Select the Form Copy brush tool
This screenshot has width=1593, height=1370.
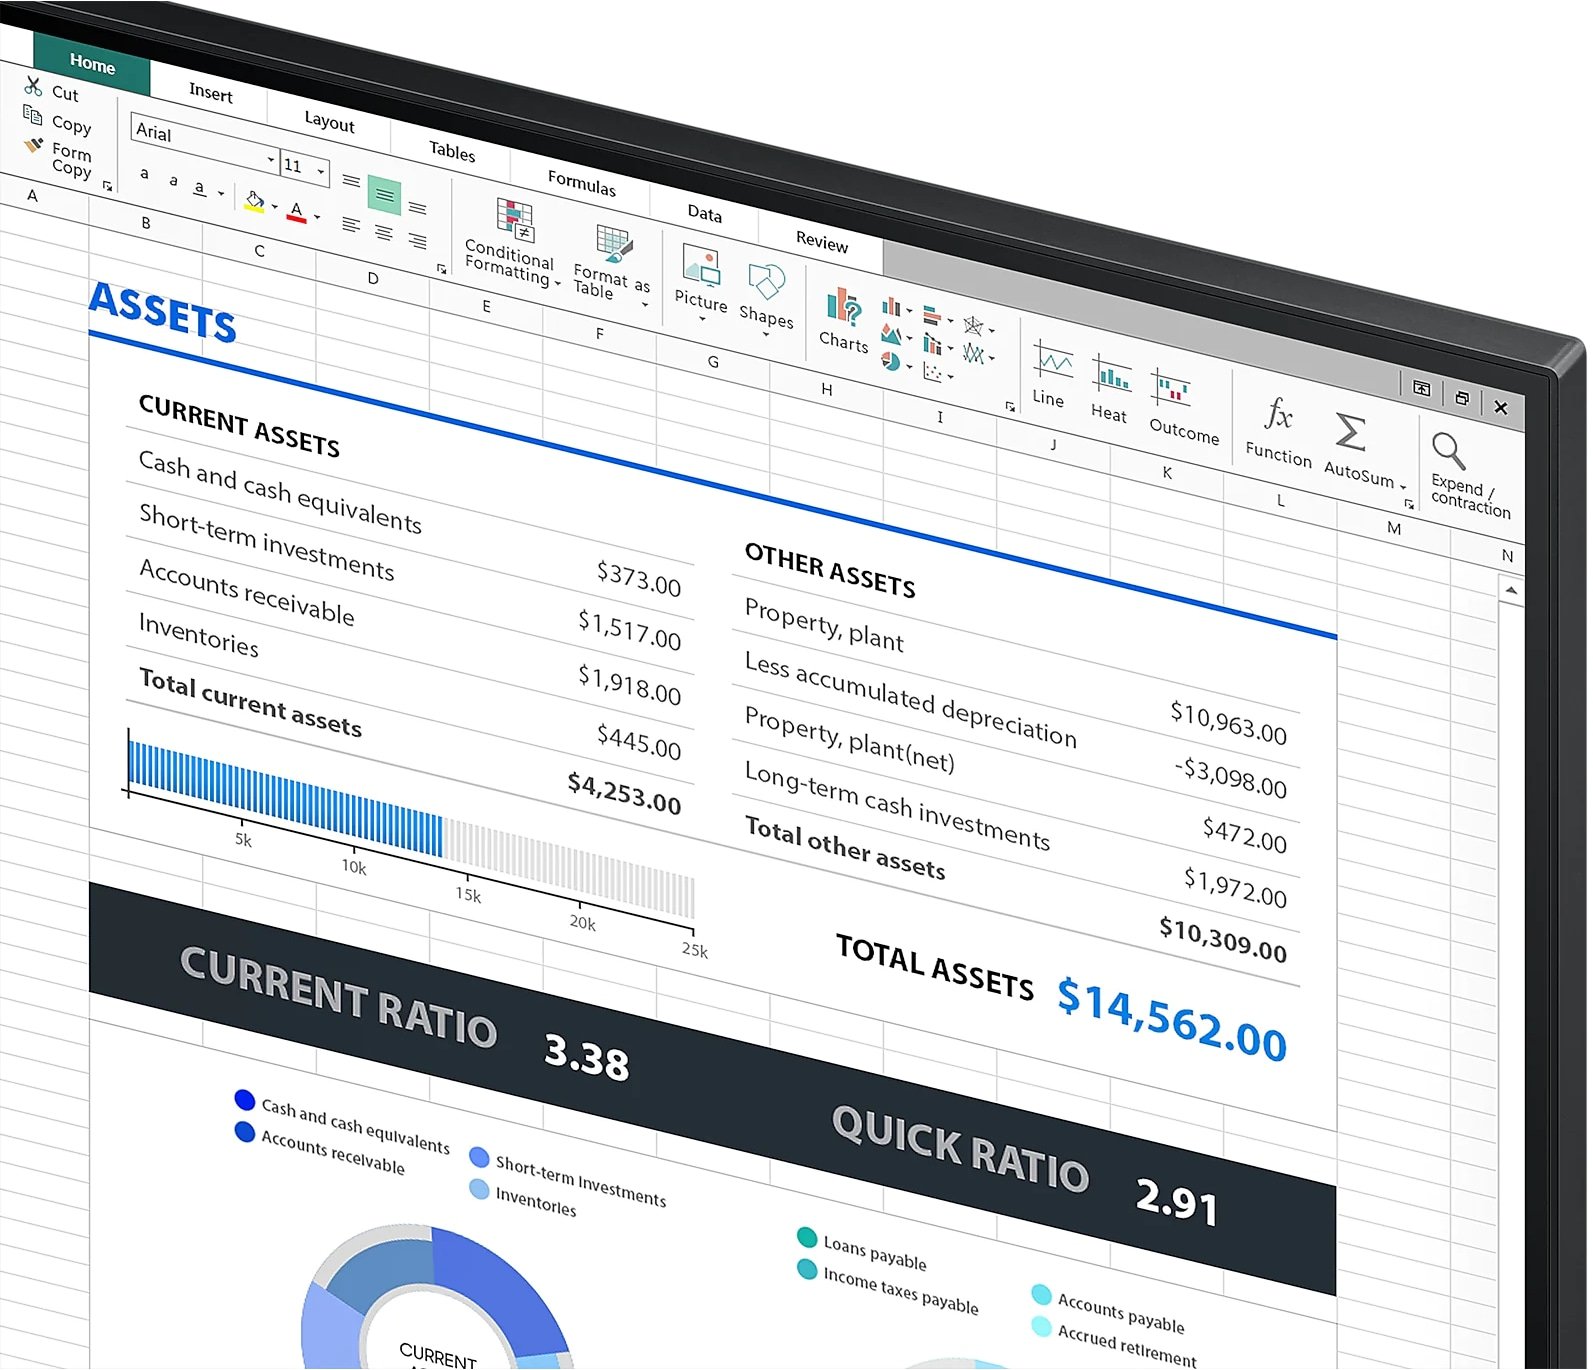[x=33, y=146]
